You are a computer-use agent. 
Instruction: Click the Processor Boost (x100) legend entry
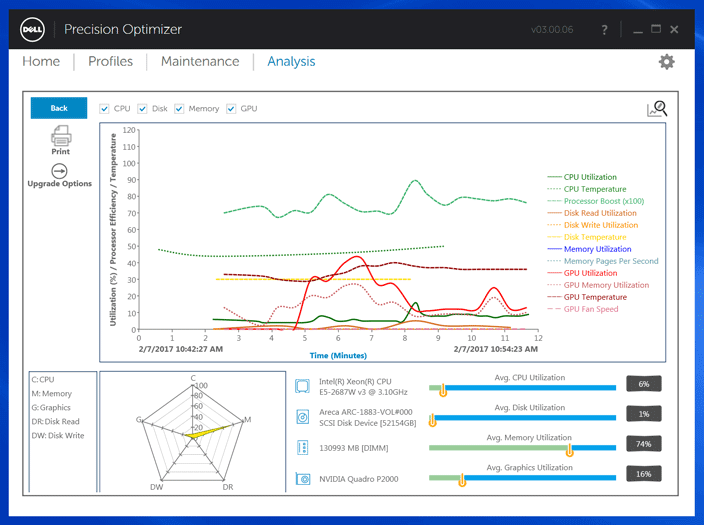point(596,201)
